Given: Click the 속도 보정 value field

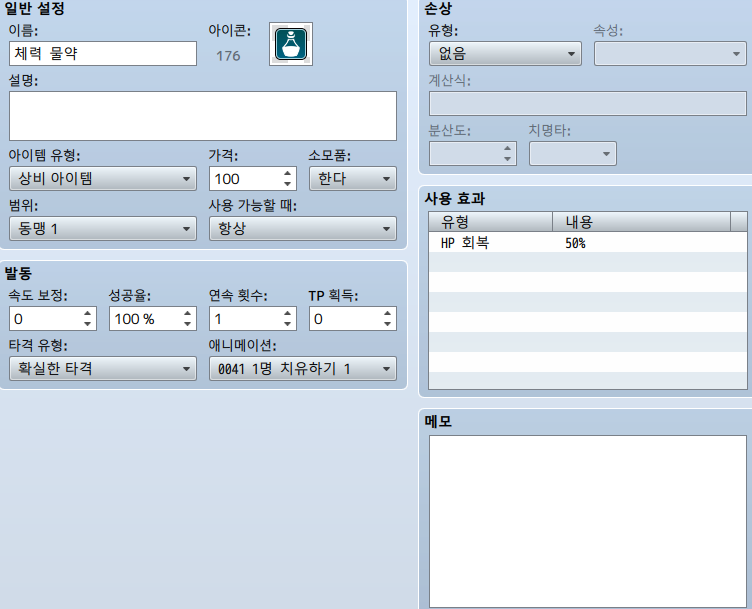Looking at the screenshot, I should point(45,319).
